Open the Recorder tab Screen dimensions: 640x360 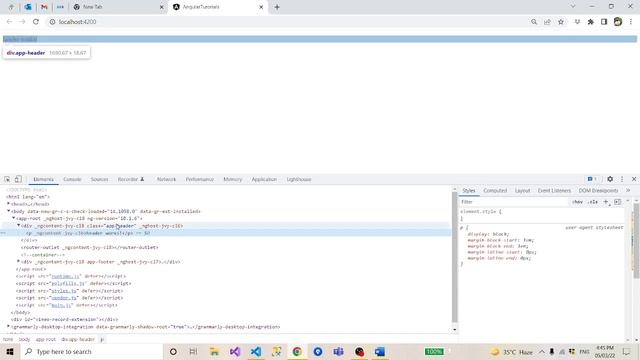tap(131, 180)
